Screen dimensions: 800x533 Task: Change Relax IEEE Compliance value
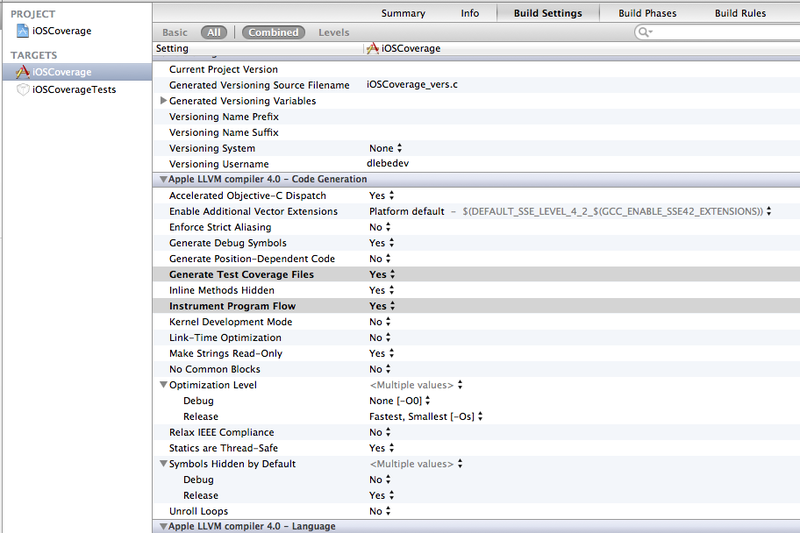[x=380, y=432]
